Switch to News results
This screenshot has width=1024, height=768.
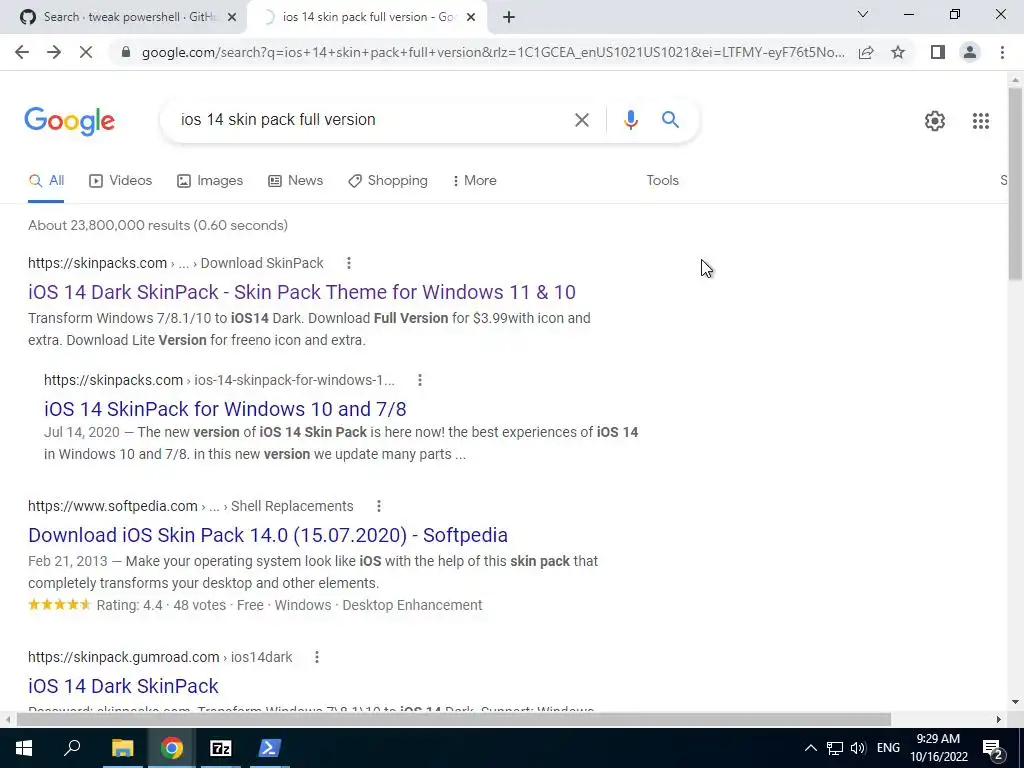(295, 181)
